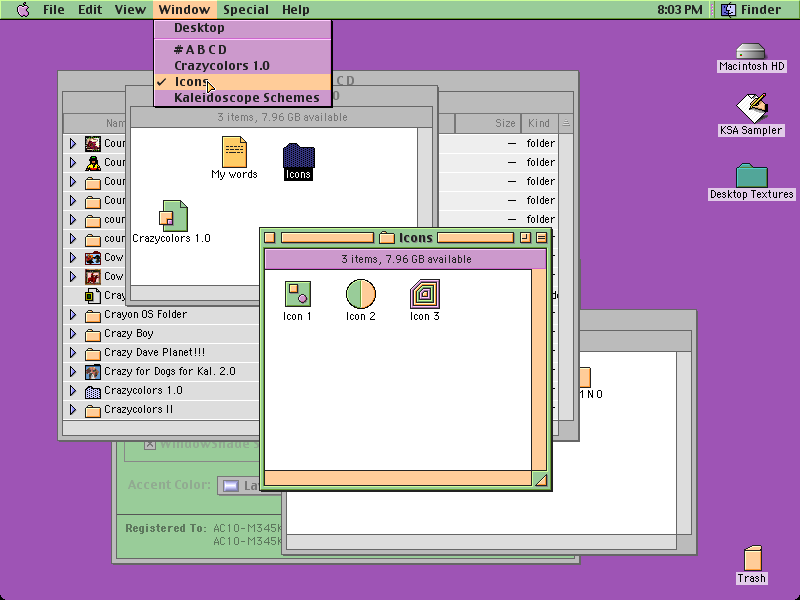Open the Macintosh HD drive icon

pyautogui.click(x=751, y=51)
